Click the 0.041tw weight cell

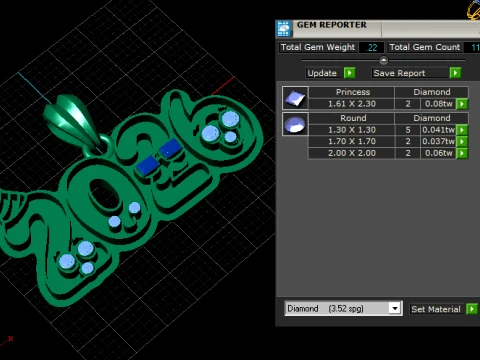point(438,130)
